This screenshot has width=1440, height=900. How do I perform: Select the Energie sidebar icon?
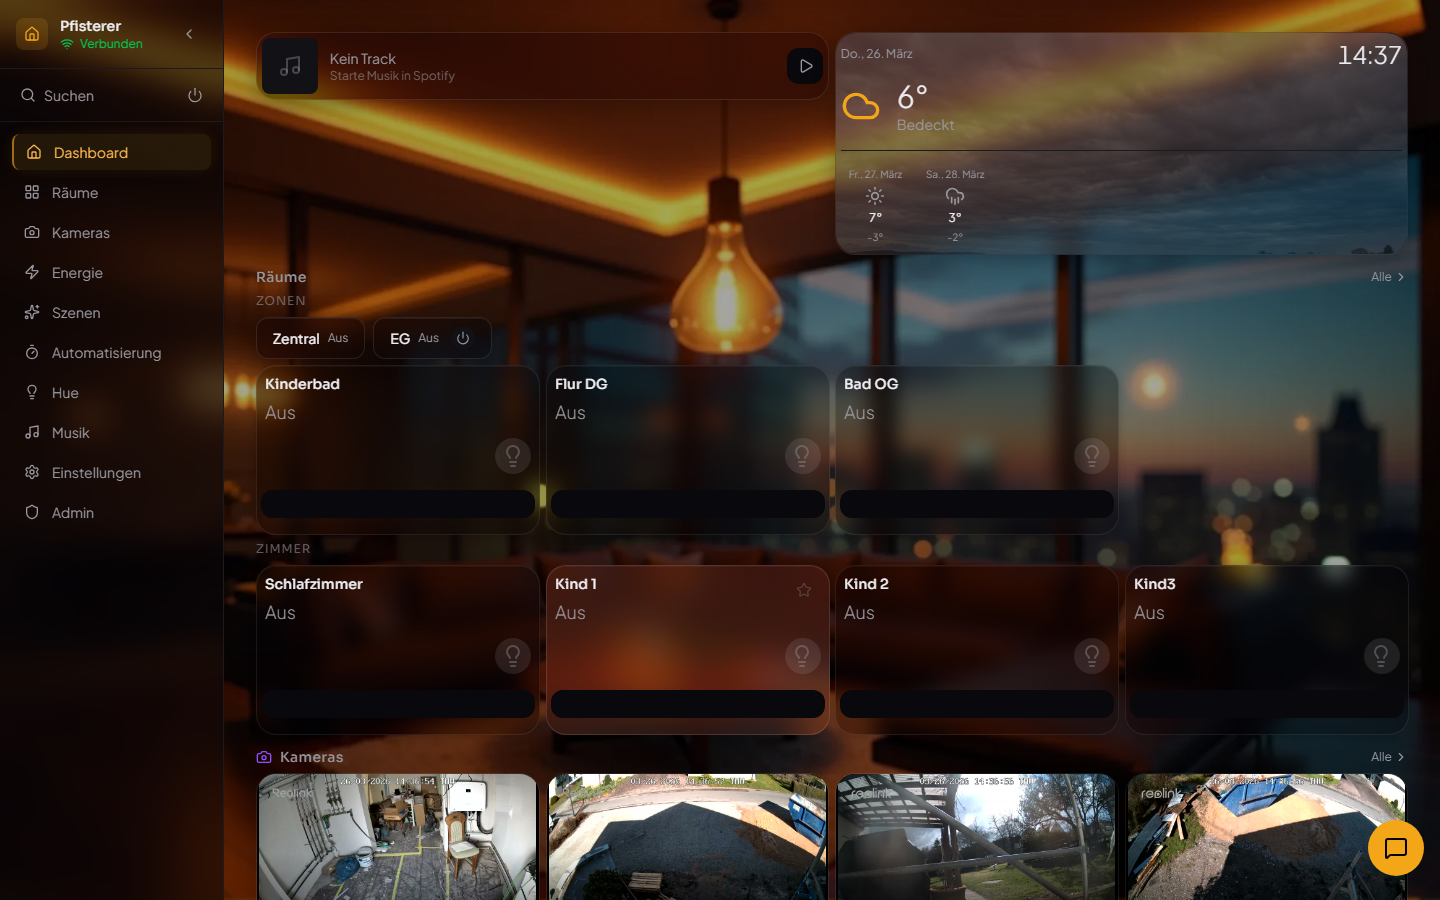(32, 272)
